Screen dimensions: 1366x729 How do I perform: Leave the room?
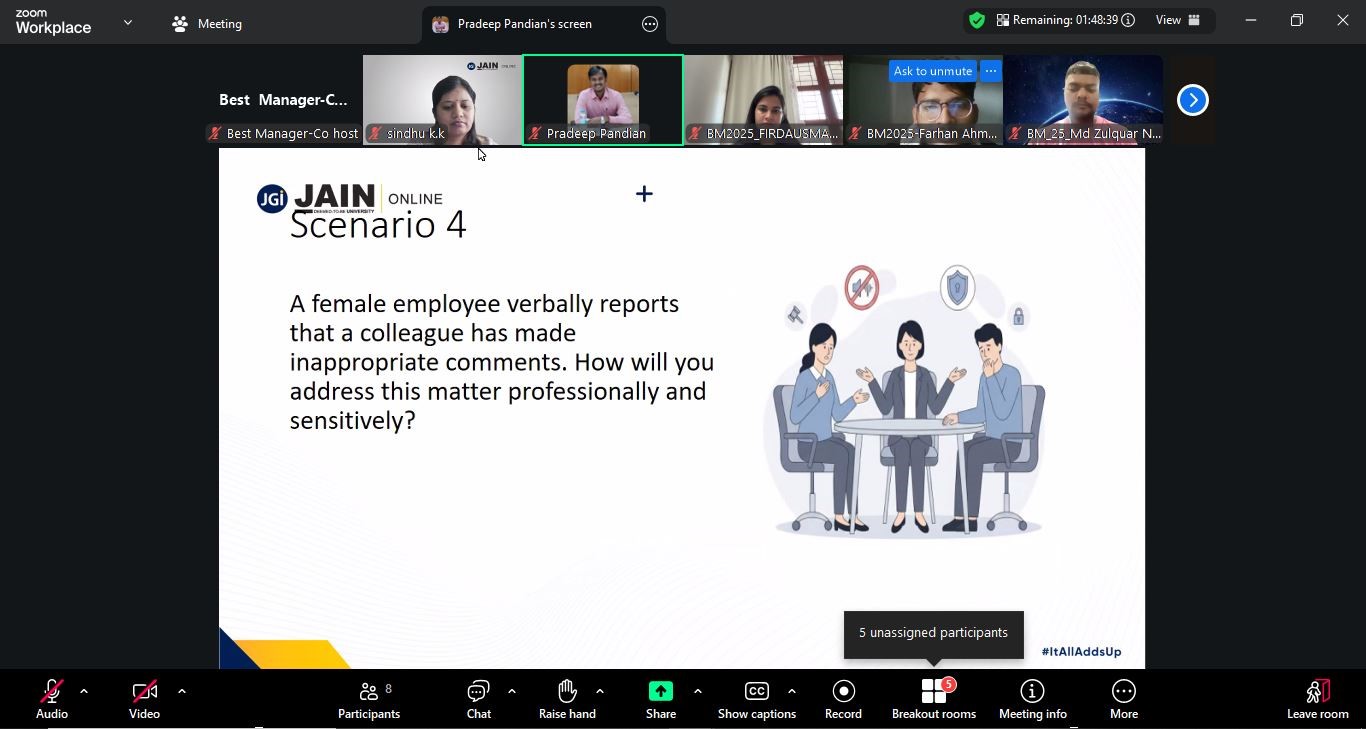pyautogui.click(x=1317, y=699)
